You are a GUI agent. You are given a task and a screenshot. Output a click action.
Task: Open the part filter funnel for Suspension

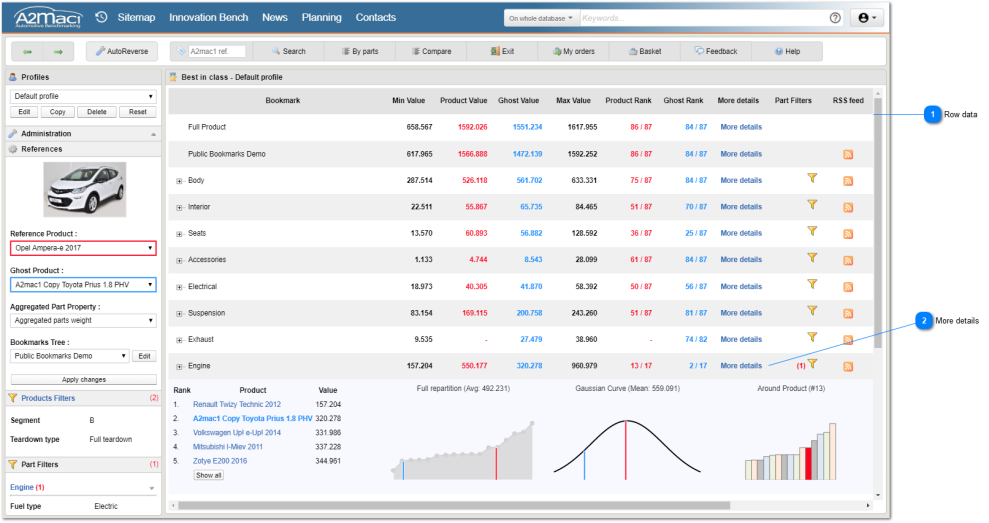pyautogui.click(x=812, y=310)
